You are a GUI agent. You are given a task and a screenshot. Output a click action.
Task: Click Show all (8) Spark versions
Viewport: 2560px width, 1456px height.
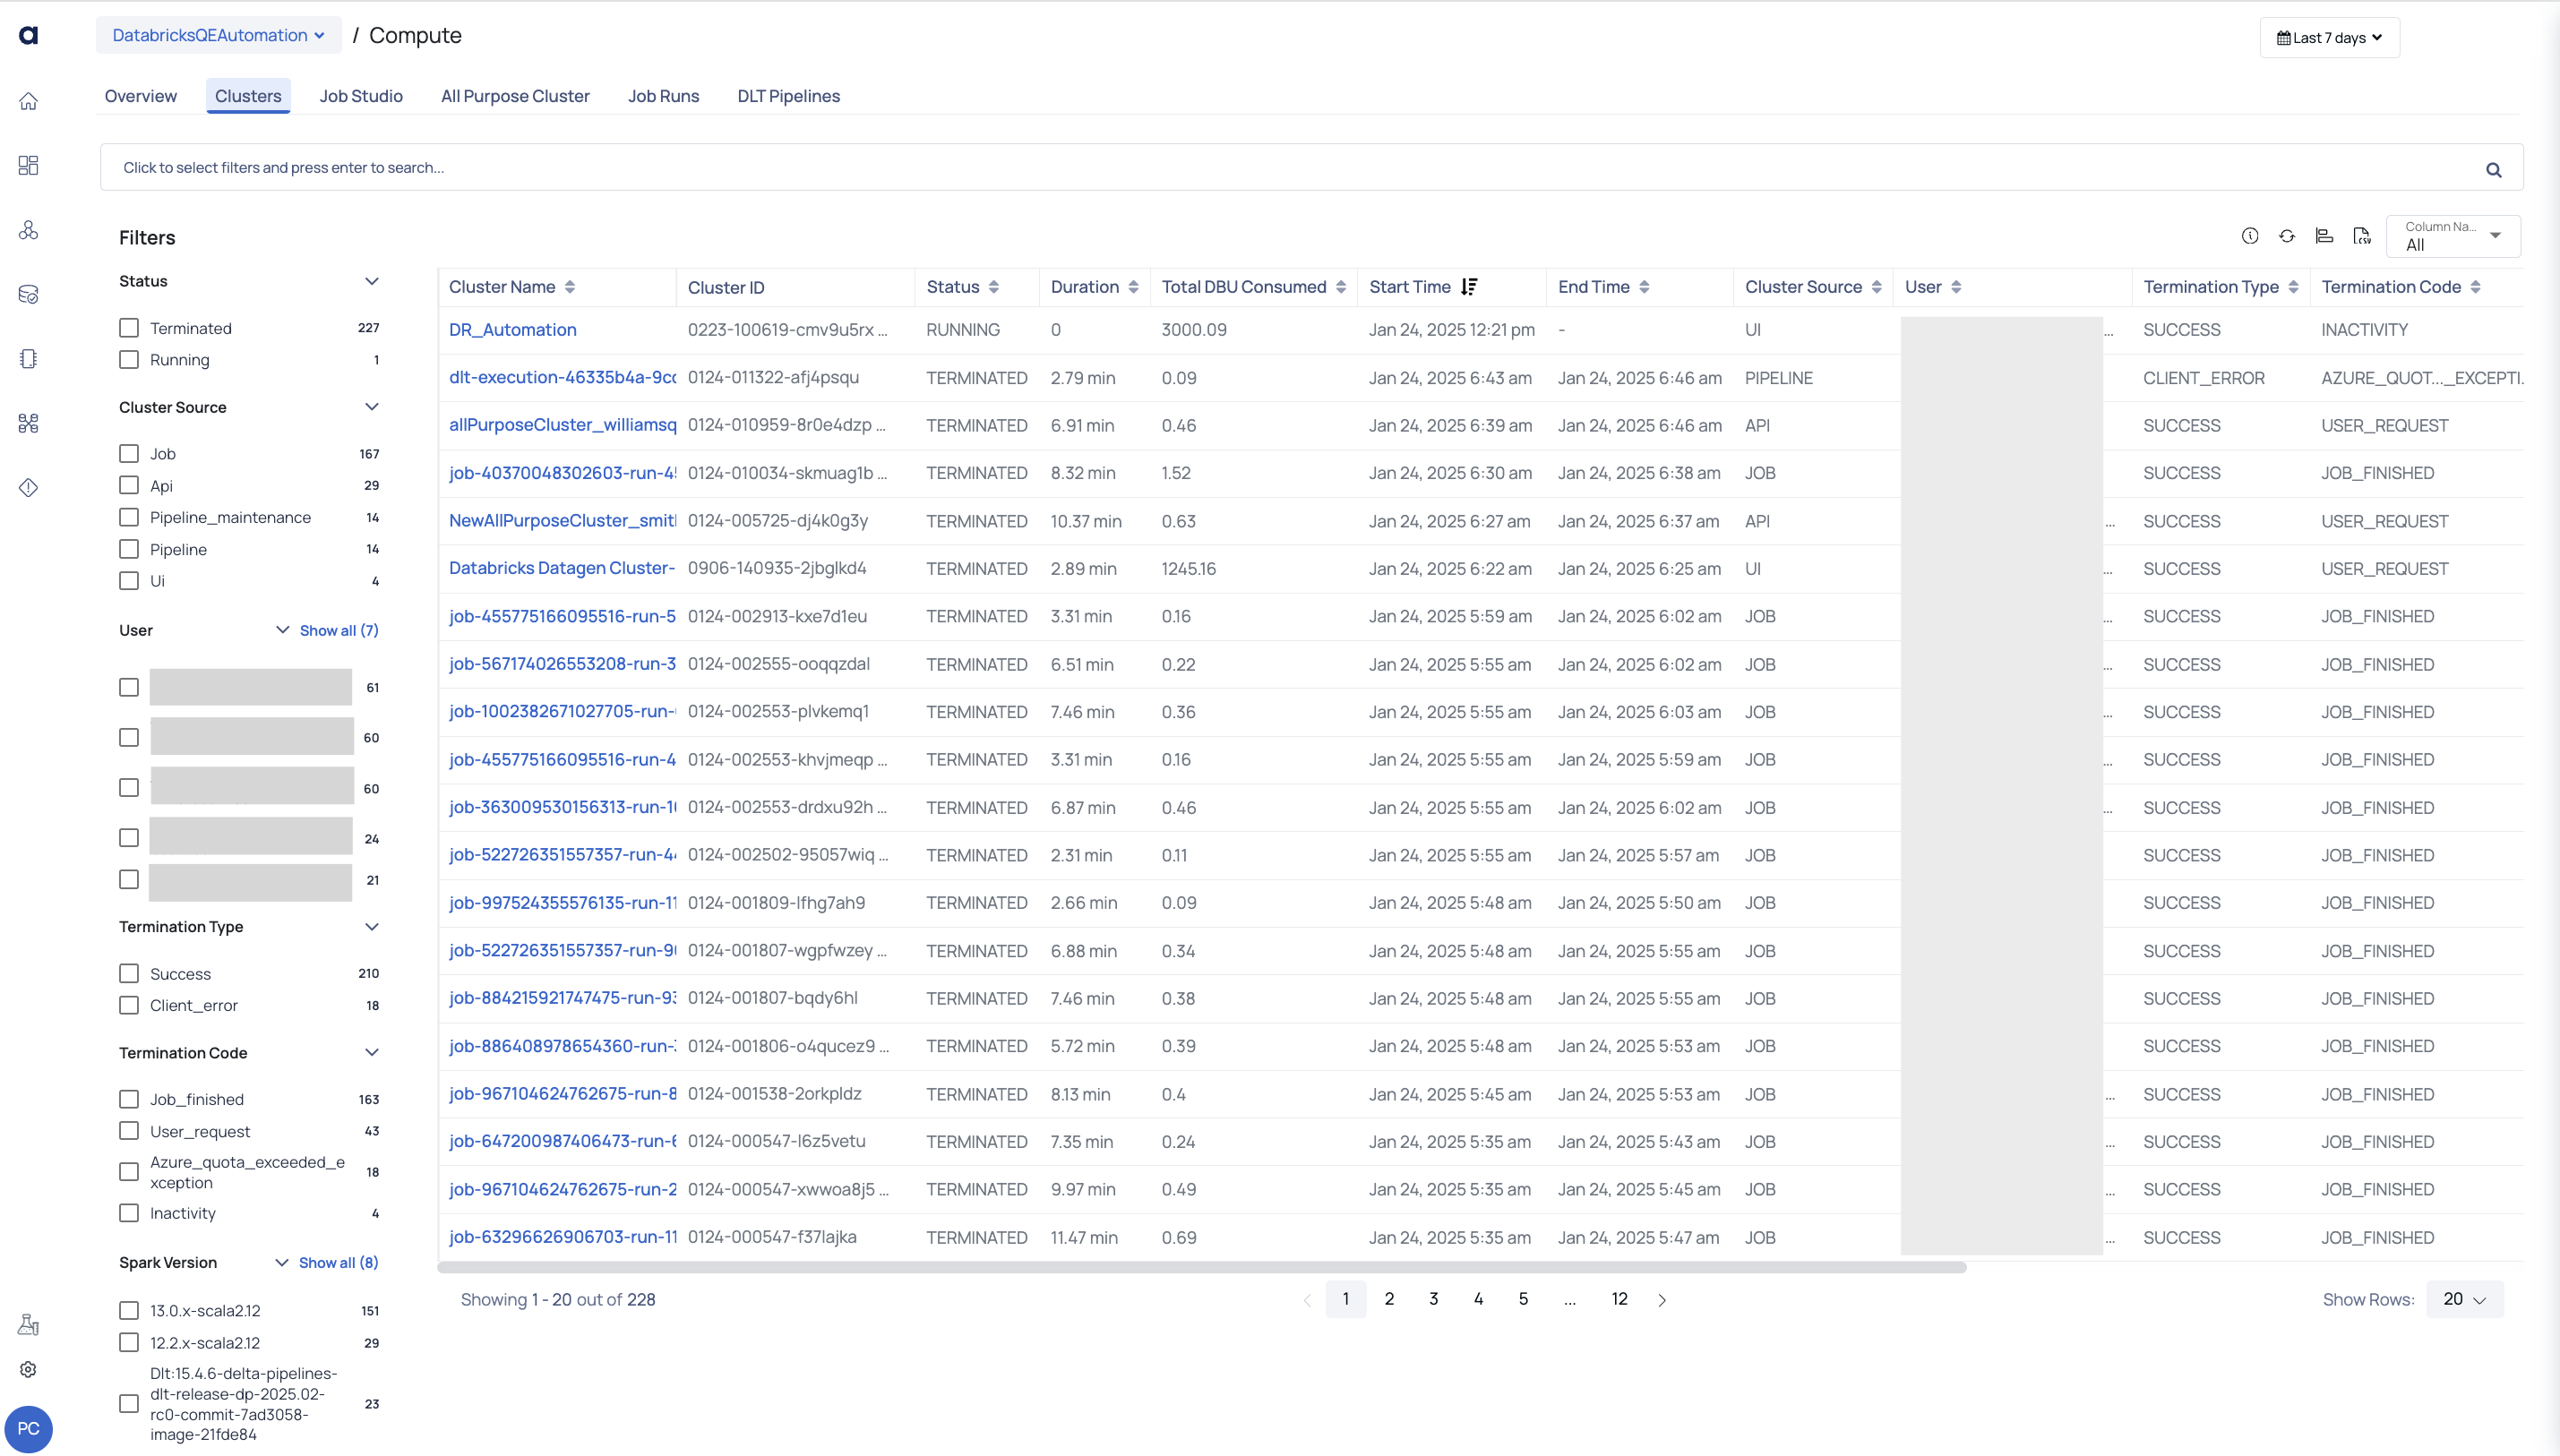tap(339, 1263)
